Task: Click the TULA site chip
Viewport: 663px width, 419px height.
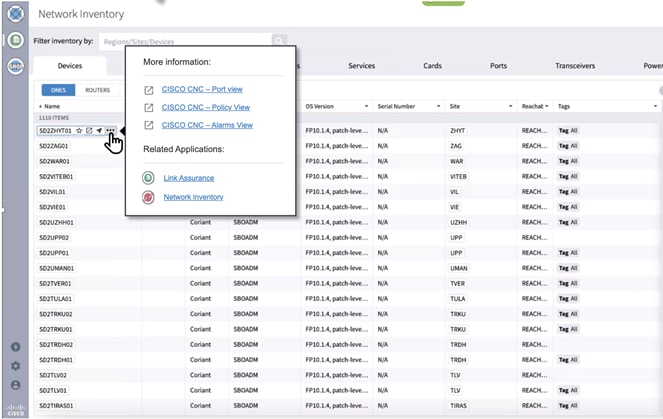Action: pyautogui.click(x=458, y=299)
